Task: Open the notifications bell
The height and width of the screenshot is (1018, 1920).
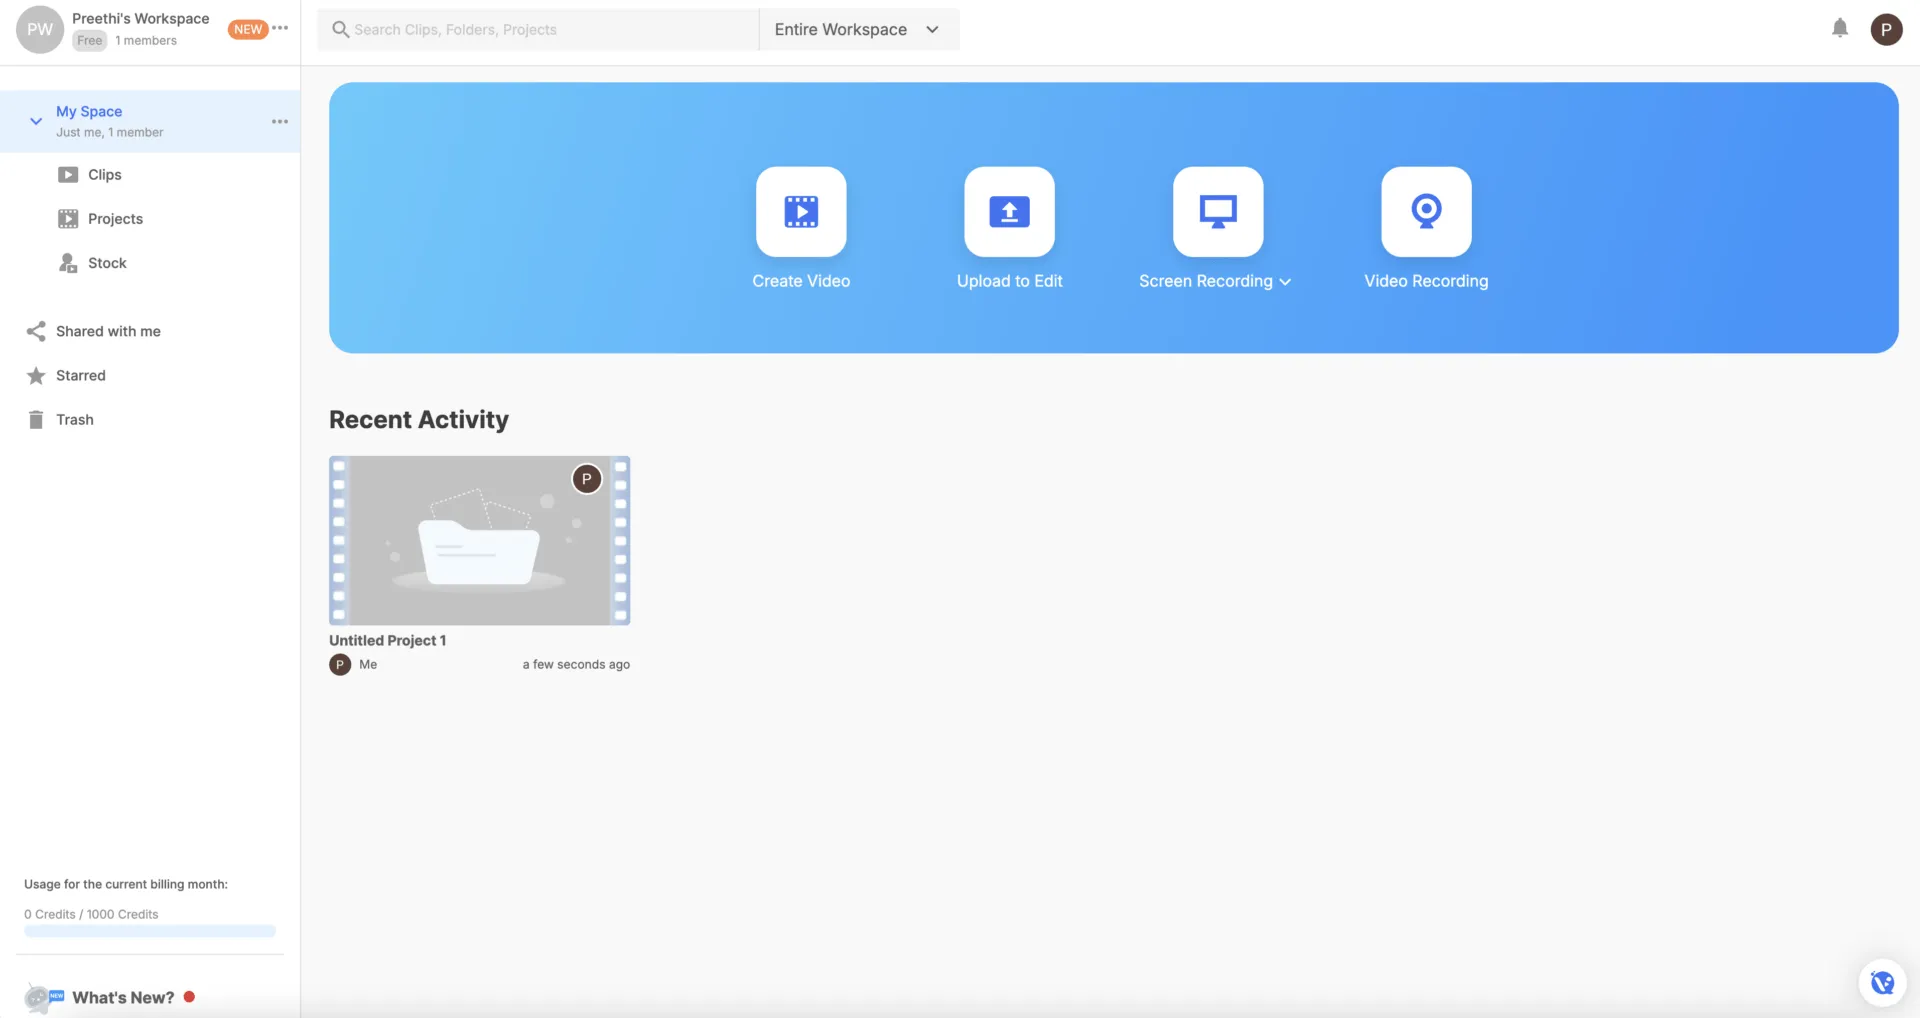Action: 1840,28
